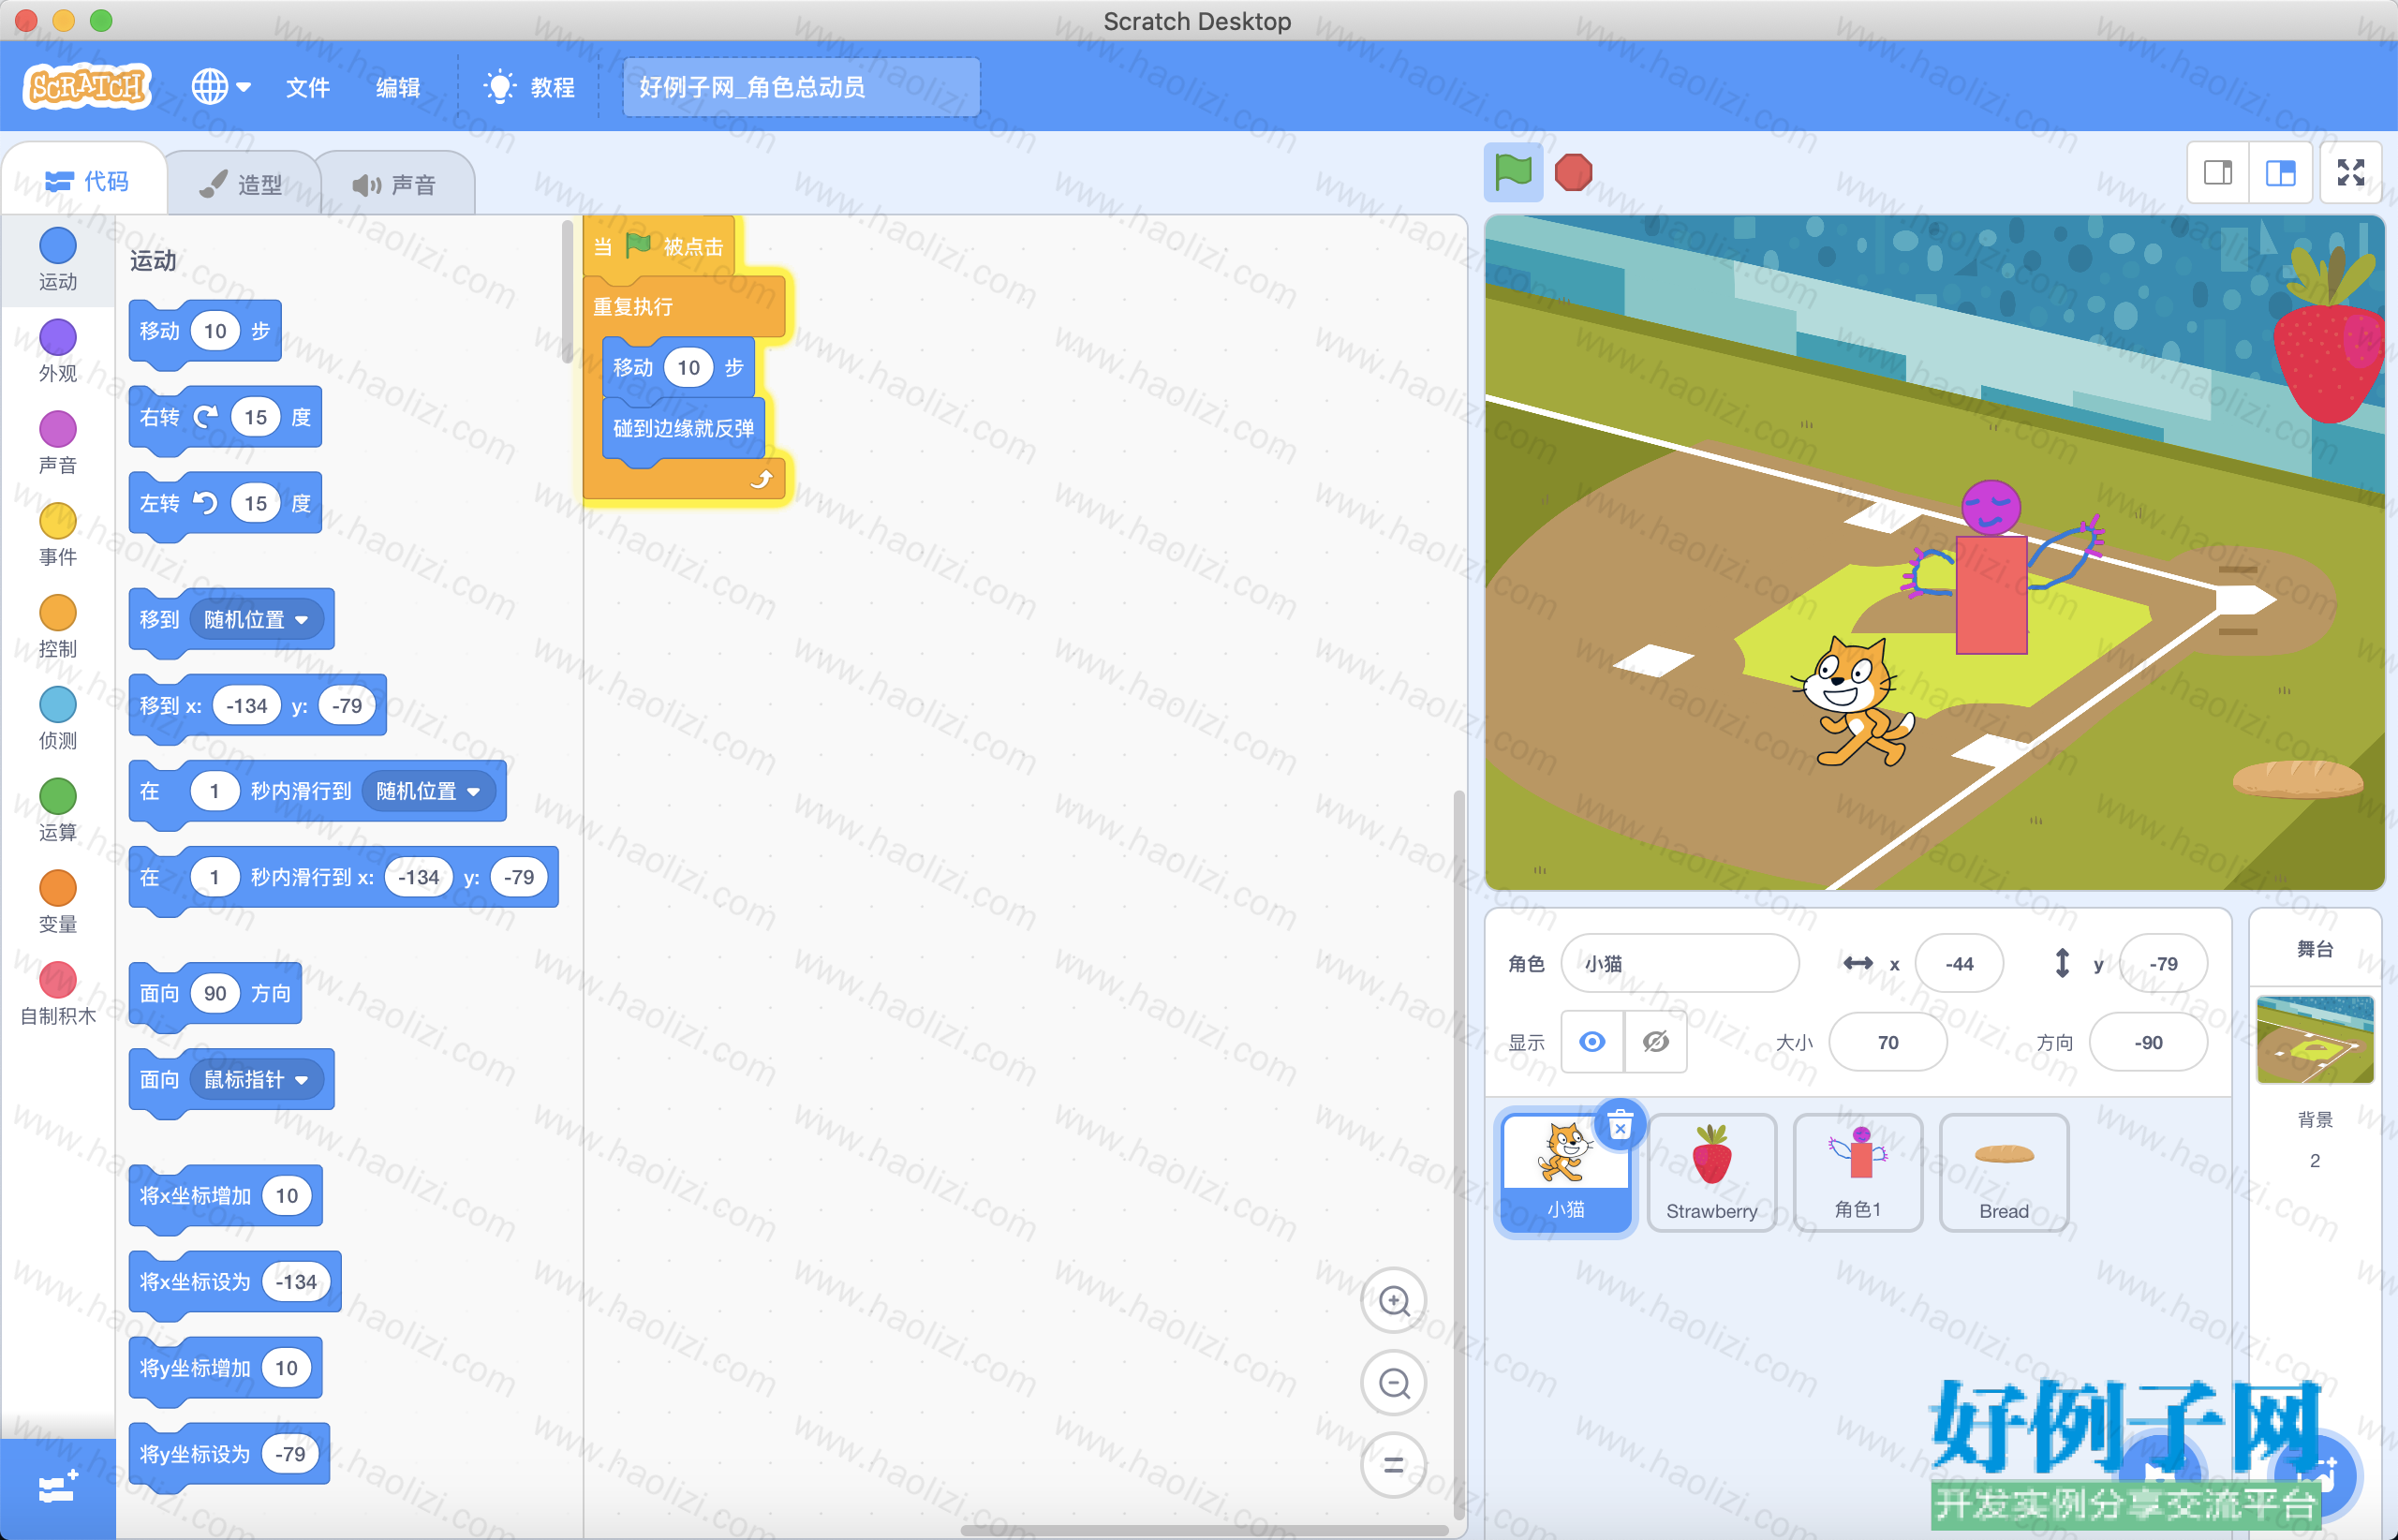Screen dimensions: 2398x1540
Task: Click the sprite size field 70
Action: 1887,1042
